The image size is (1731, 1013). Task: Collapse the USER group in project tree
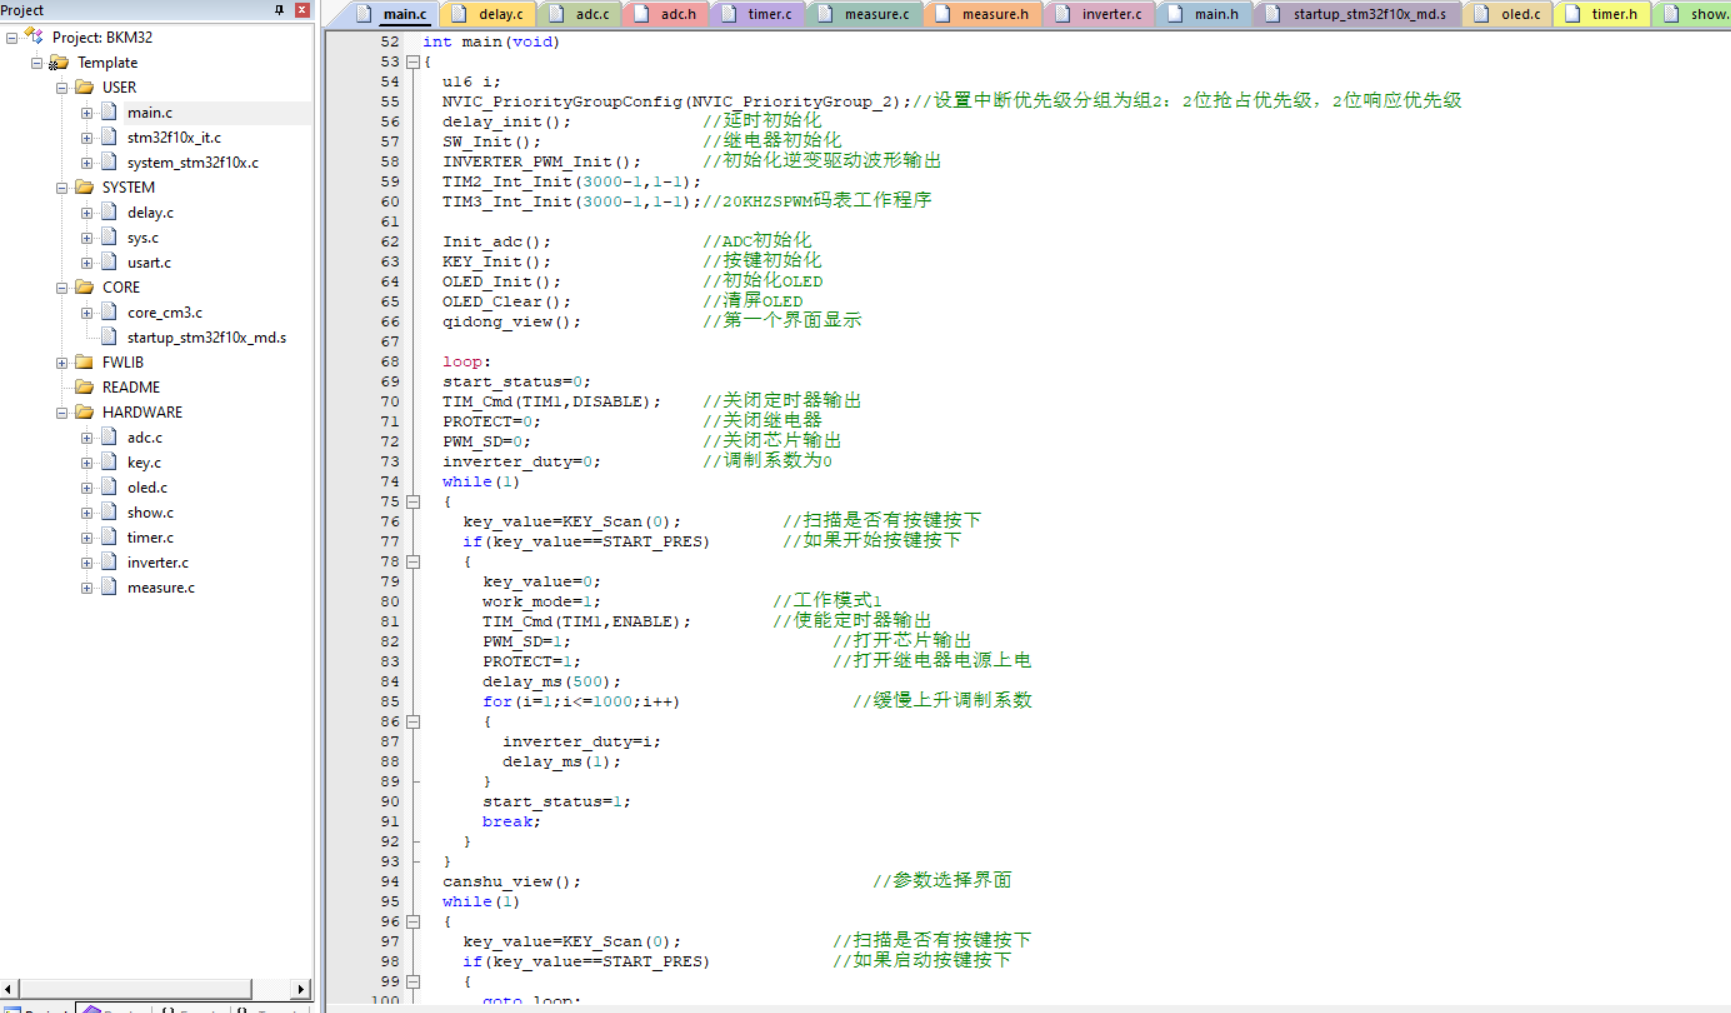click(62, 88)
